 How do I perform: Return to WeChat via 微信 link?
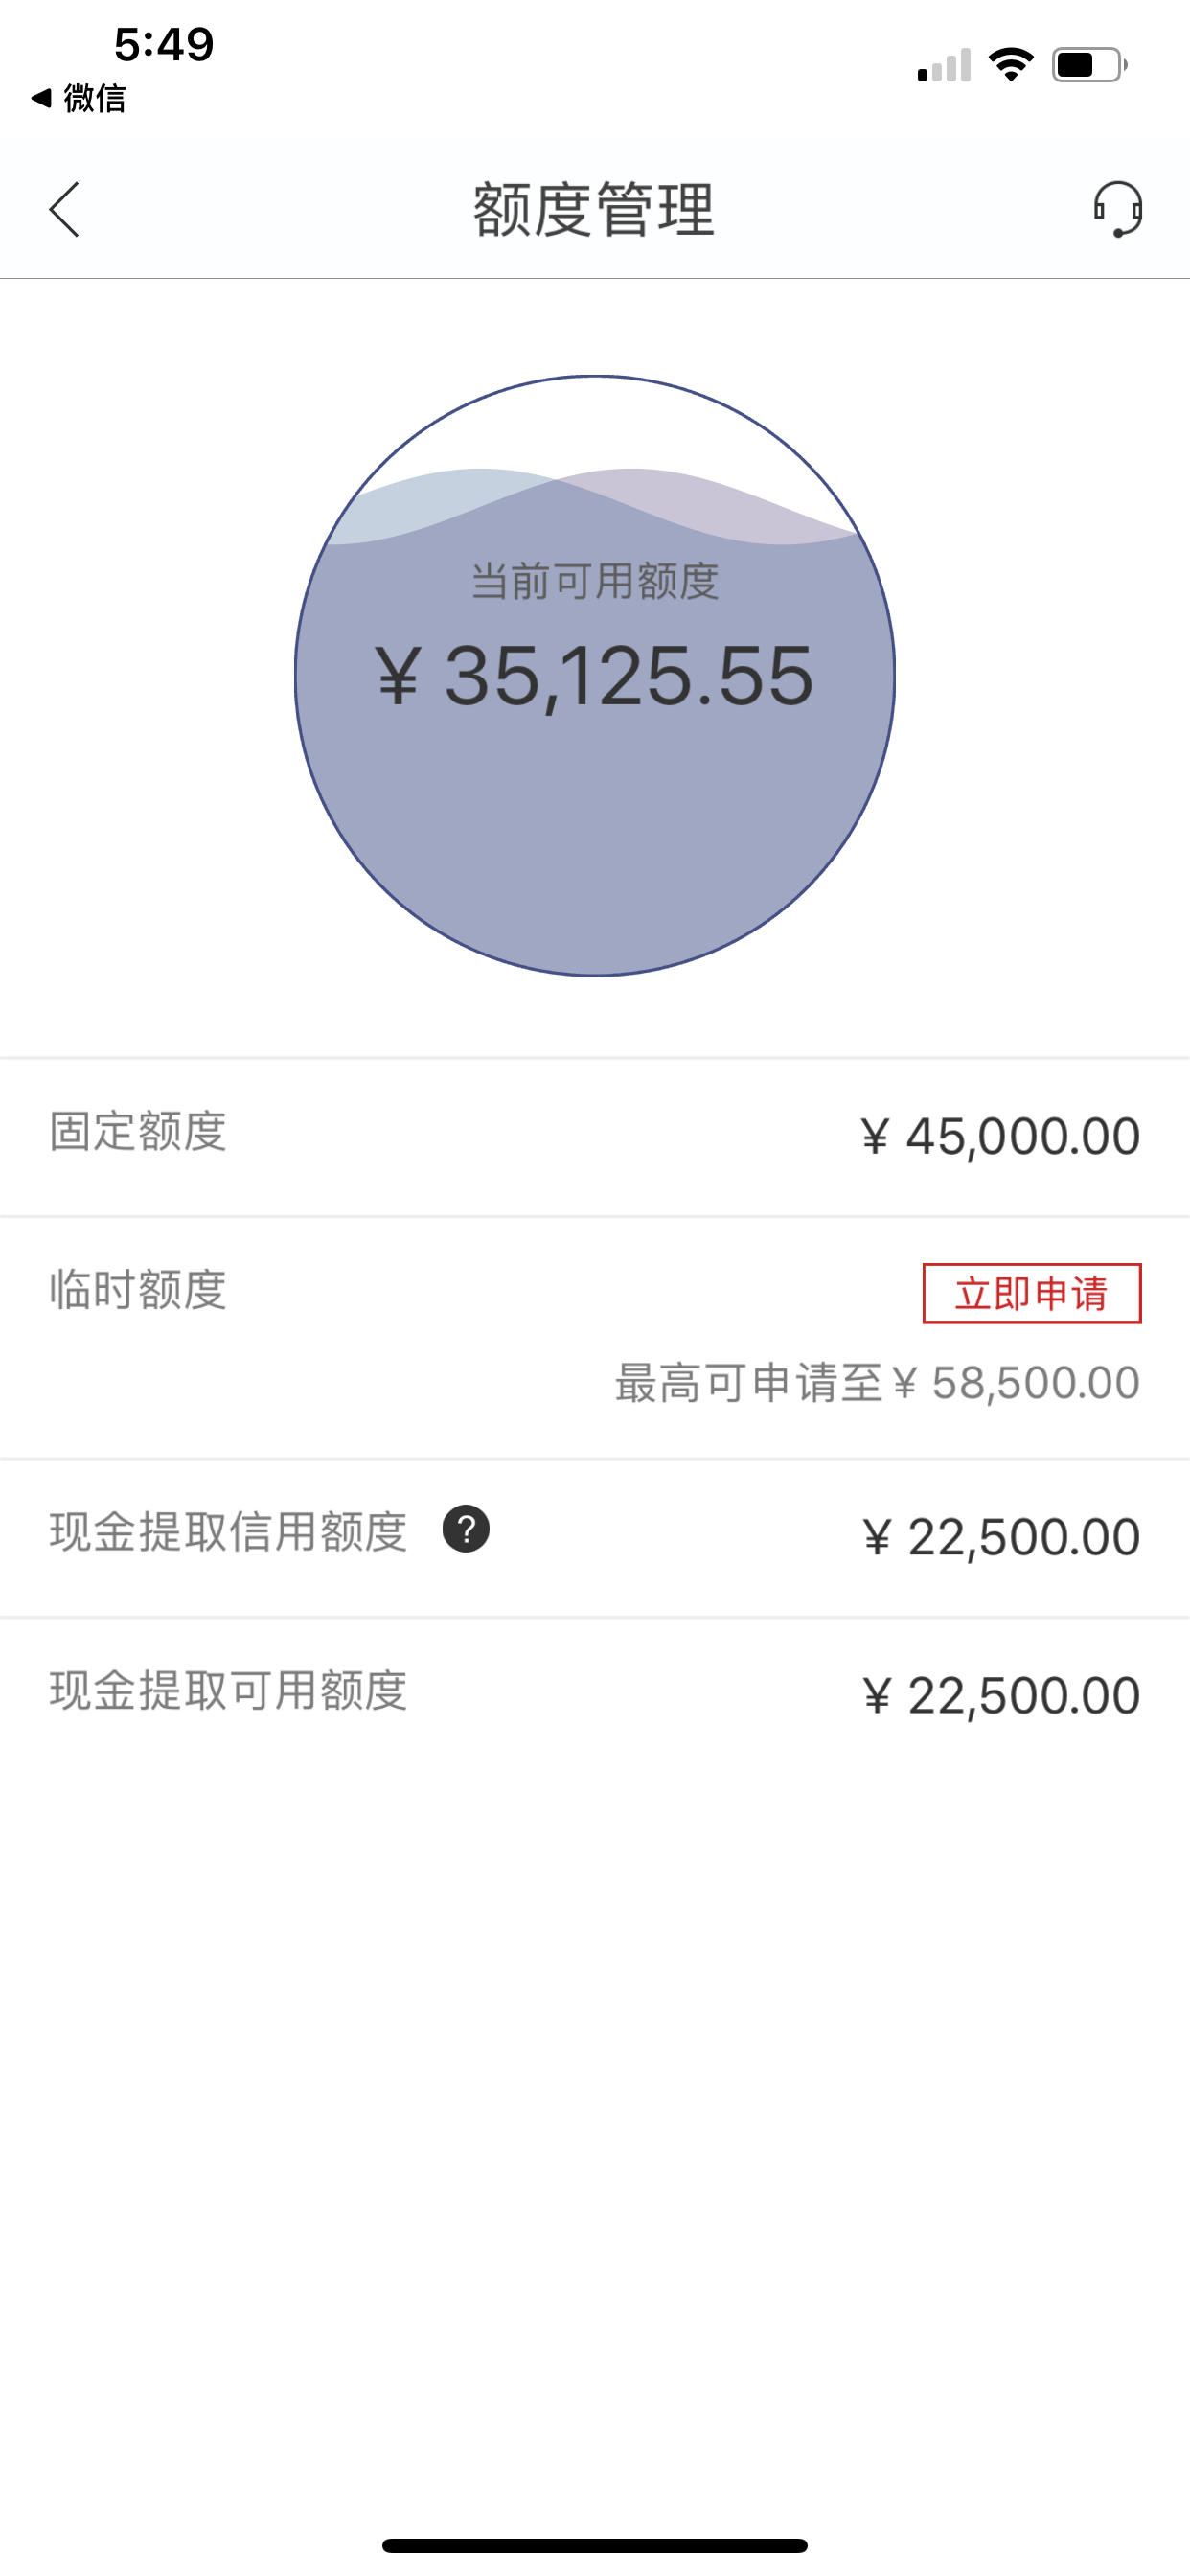79,98
